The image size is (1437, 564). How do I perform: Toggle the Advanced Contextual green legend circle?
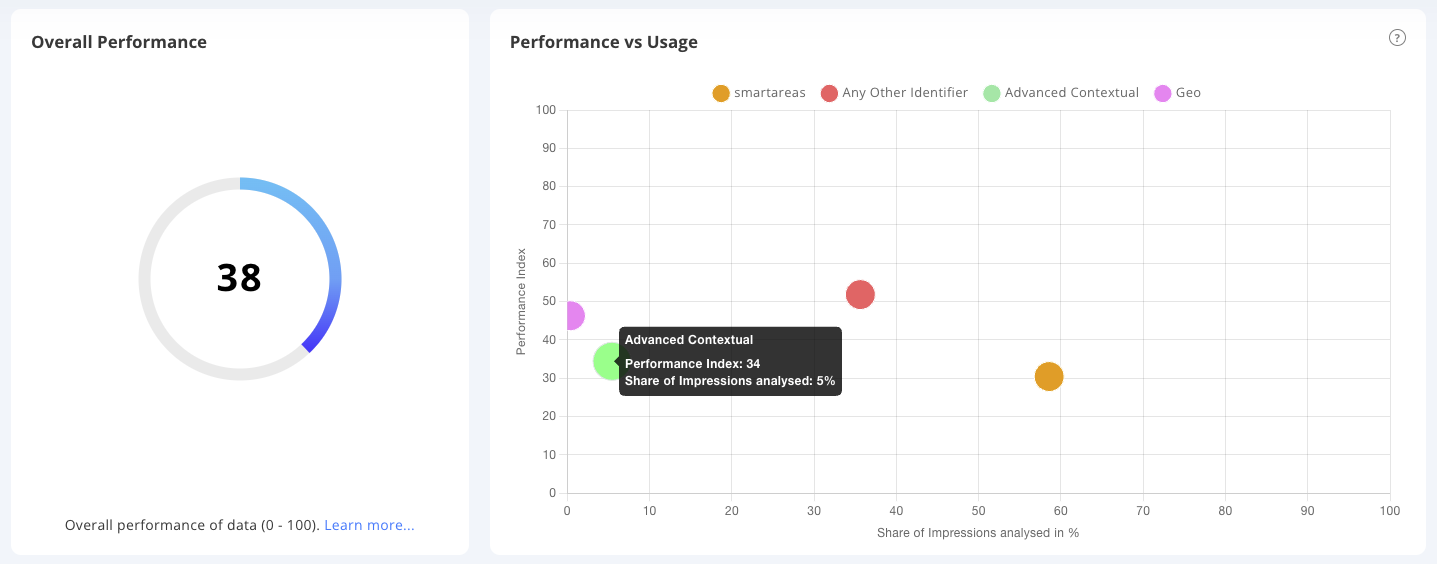coord(991,93)
